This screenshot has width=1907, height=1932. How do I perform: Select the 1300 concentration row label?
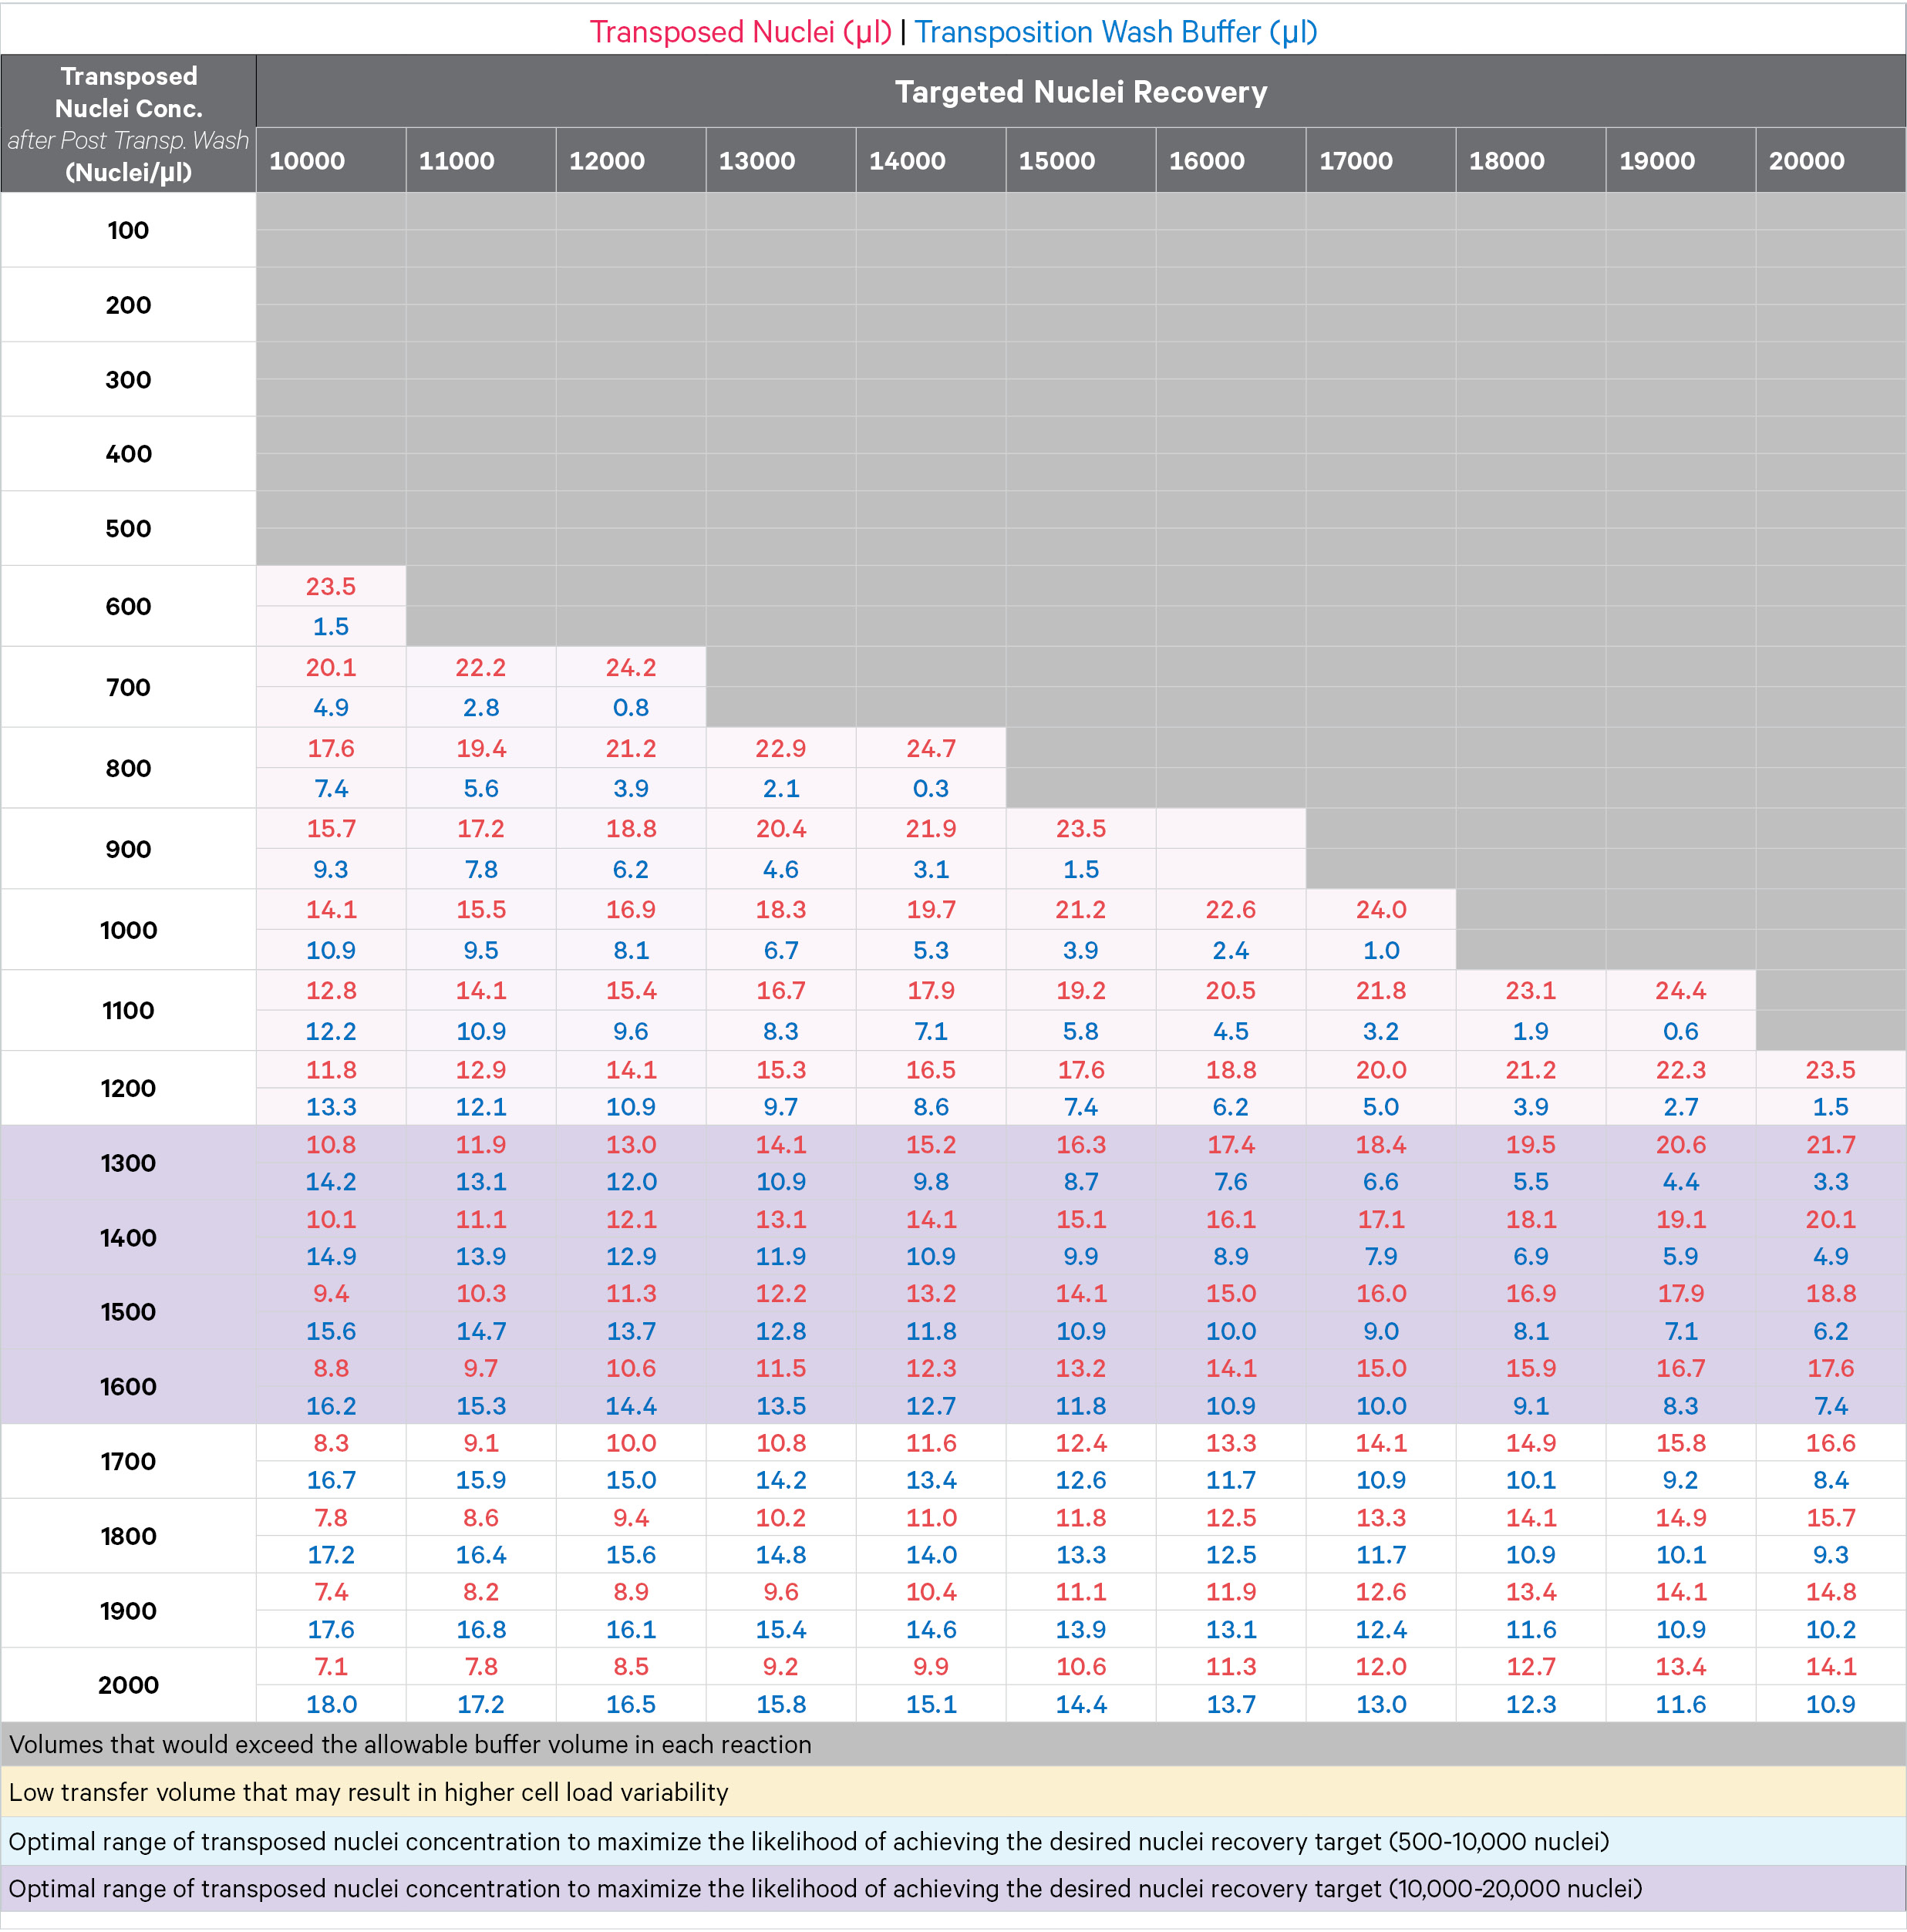coord(128,1163)
